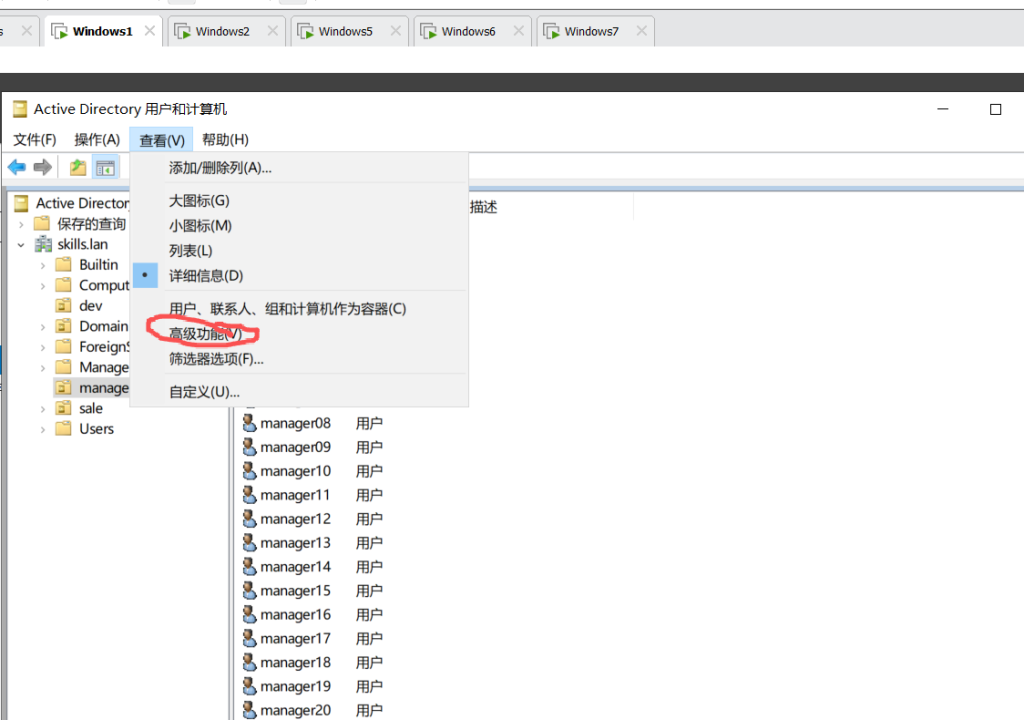Click the blue Back arrow toolbar icon
The image size is (1024, 720).
click(x=17, y=167)
